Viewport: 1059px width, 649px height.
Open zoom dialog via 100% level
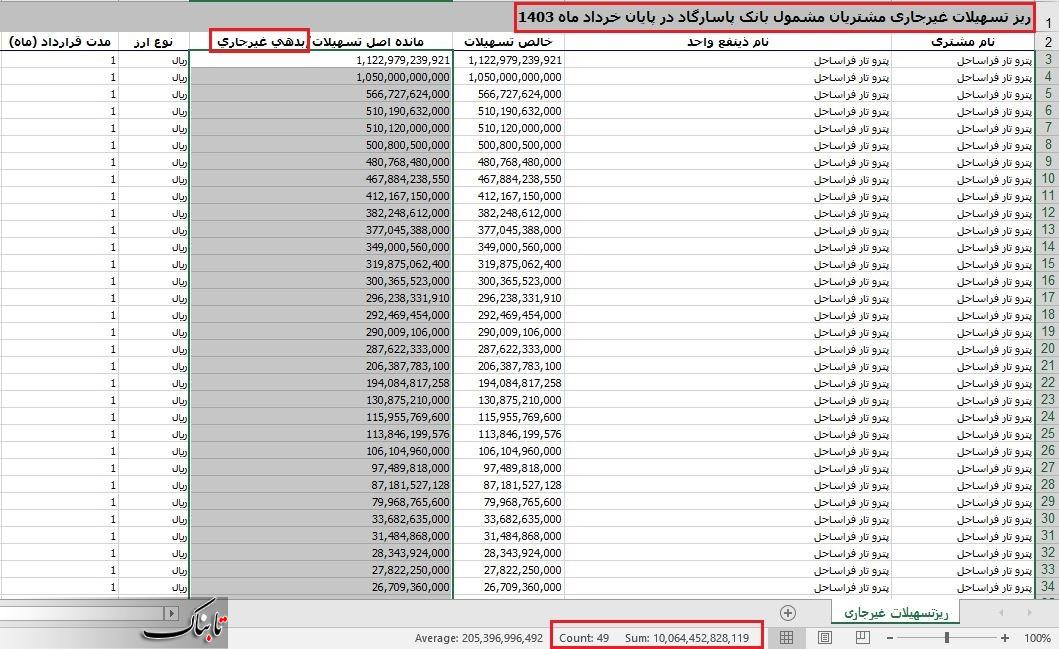(1037, 638)
